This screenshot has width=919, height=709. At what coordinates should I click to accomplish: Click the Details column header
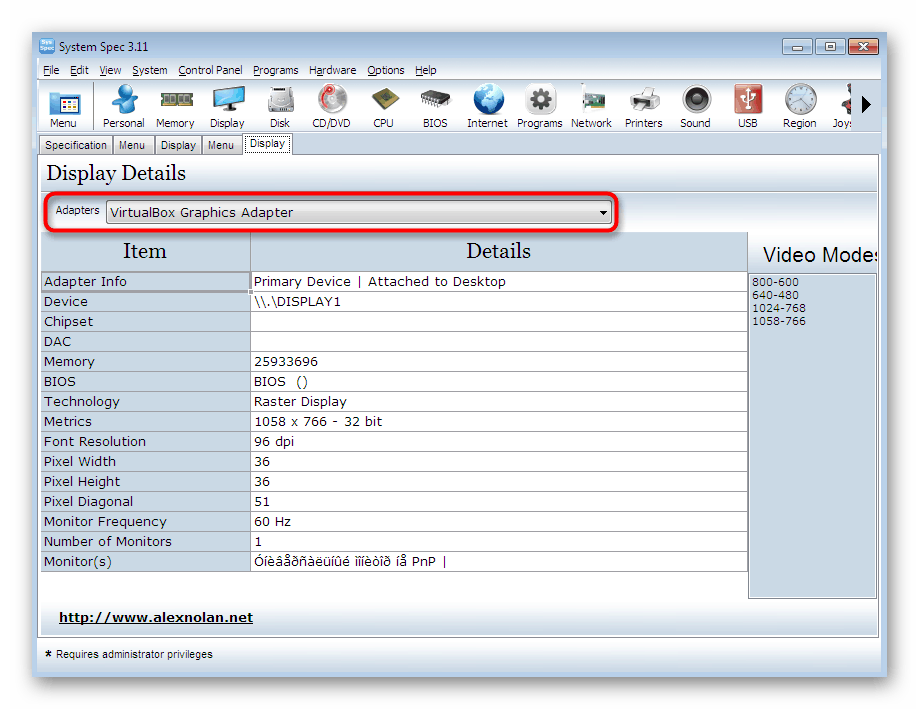click(499, 251)
